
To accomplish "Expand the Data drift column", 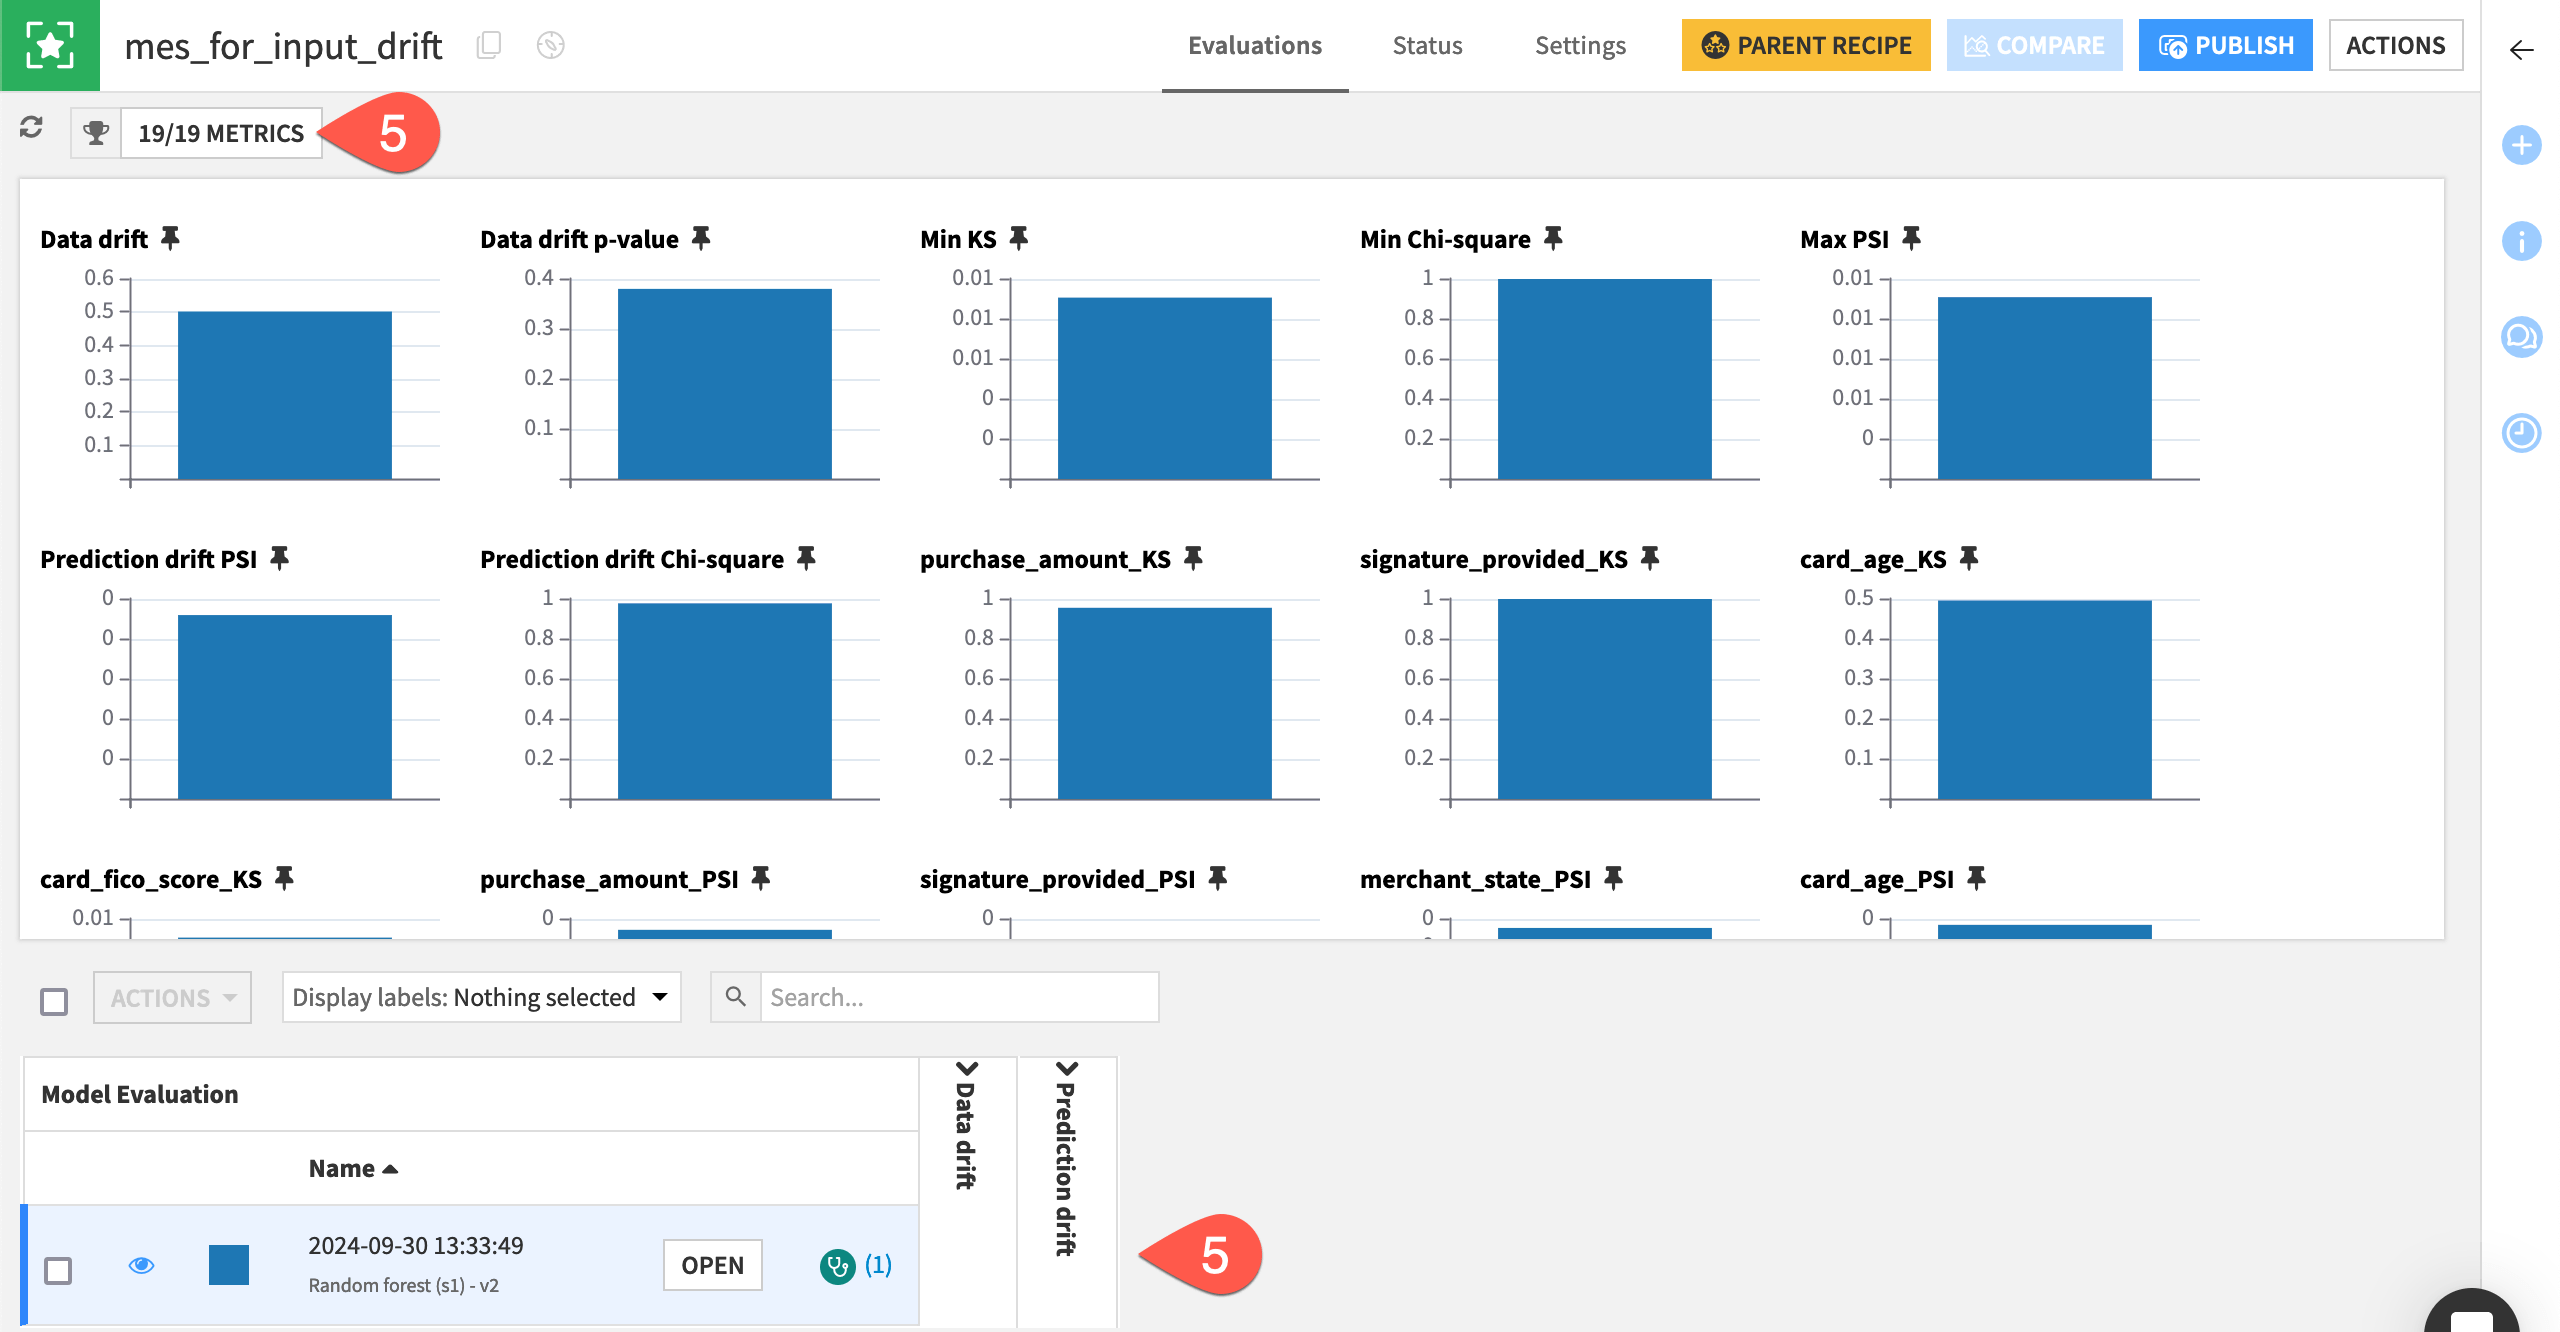I will click(966, 1069).
